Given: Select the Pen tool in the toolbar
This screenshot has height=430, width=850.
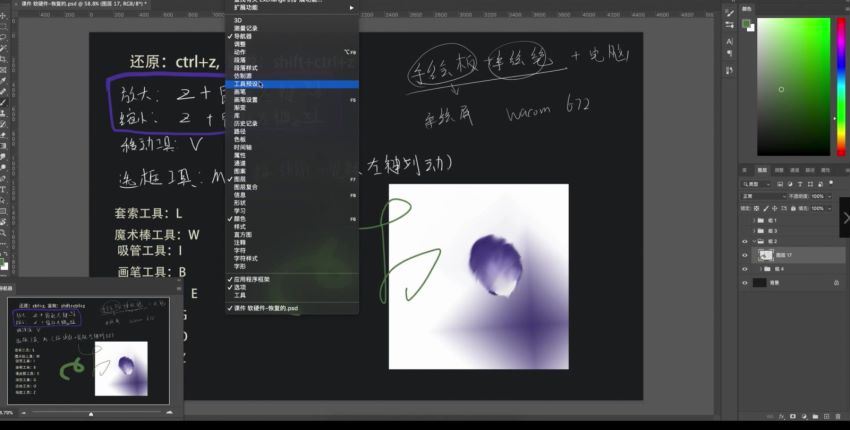Looking at the screenshot, I should [x=4, y=178].
